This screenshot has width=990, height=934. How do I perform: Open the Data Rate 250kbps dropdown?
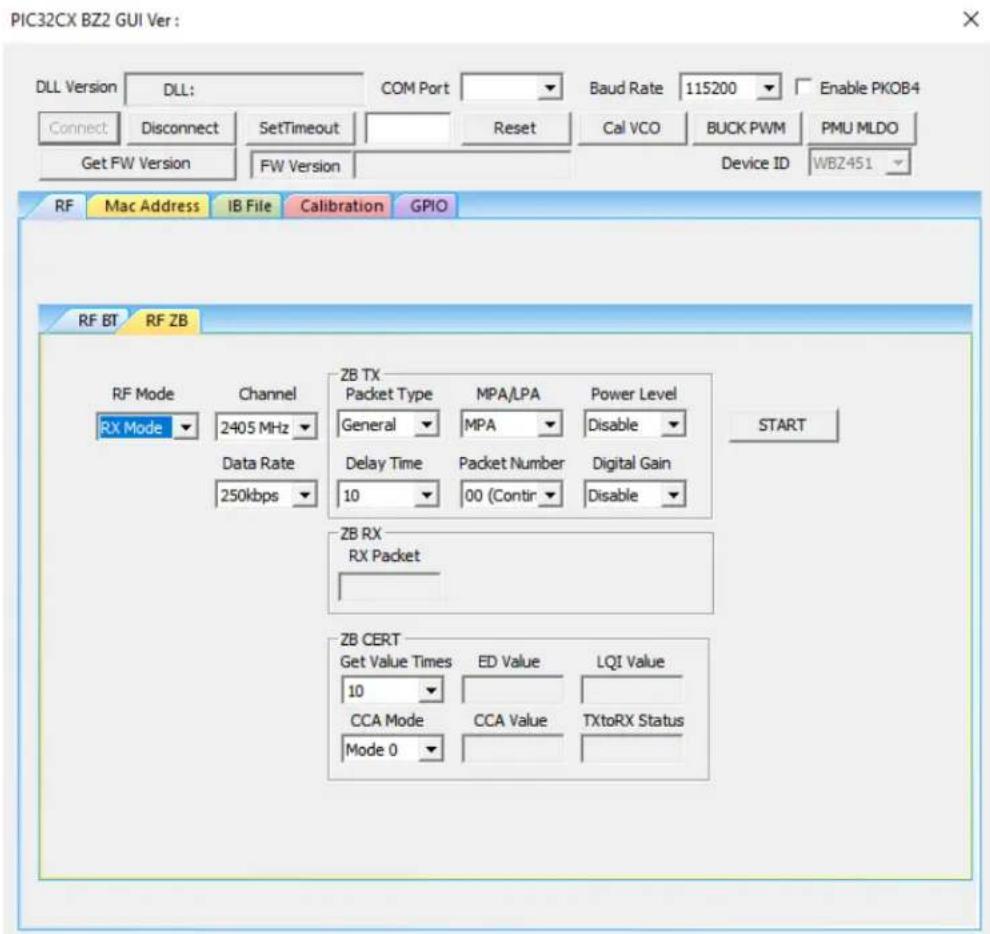point(305,494)
